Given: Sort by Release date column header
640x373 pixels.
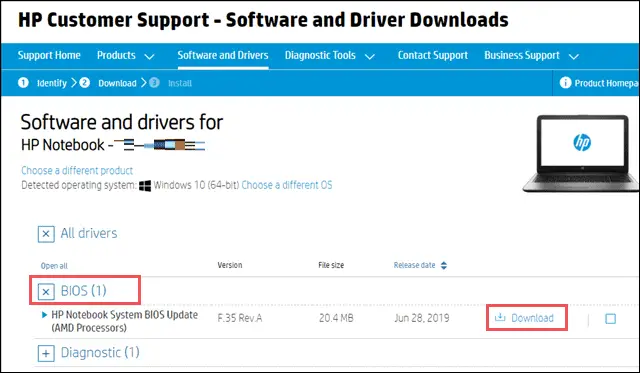Looking at the screenshot, I should tap(414, 265).
